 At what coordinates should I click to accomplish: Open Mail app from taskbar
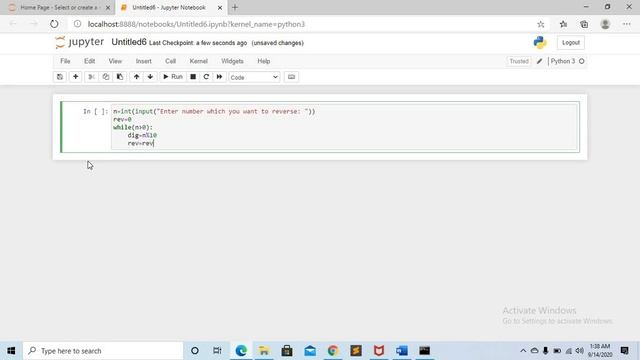tap(310, 351)
